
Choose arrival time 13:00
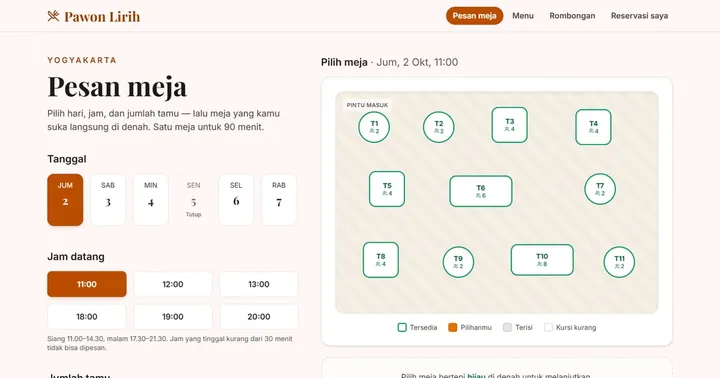(259, 284)
